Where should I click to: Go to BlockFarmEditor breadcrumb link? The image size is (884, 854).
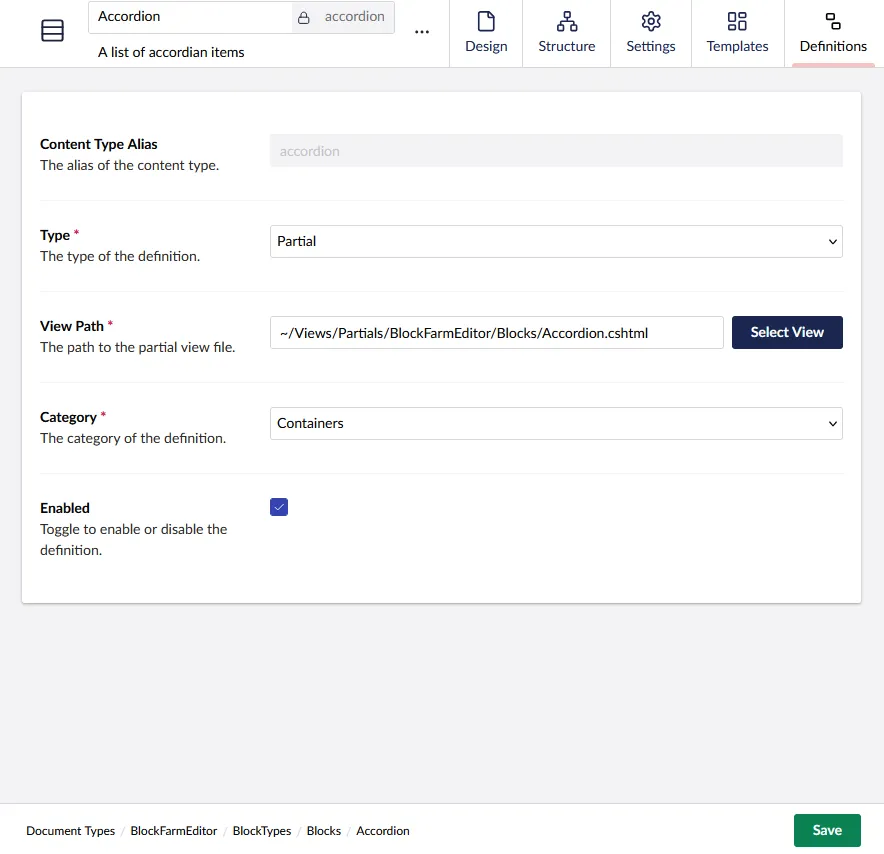[174, 831]
